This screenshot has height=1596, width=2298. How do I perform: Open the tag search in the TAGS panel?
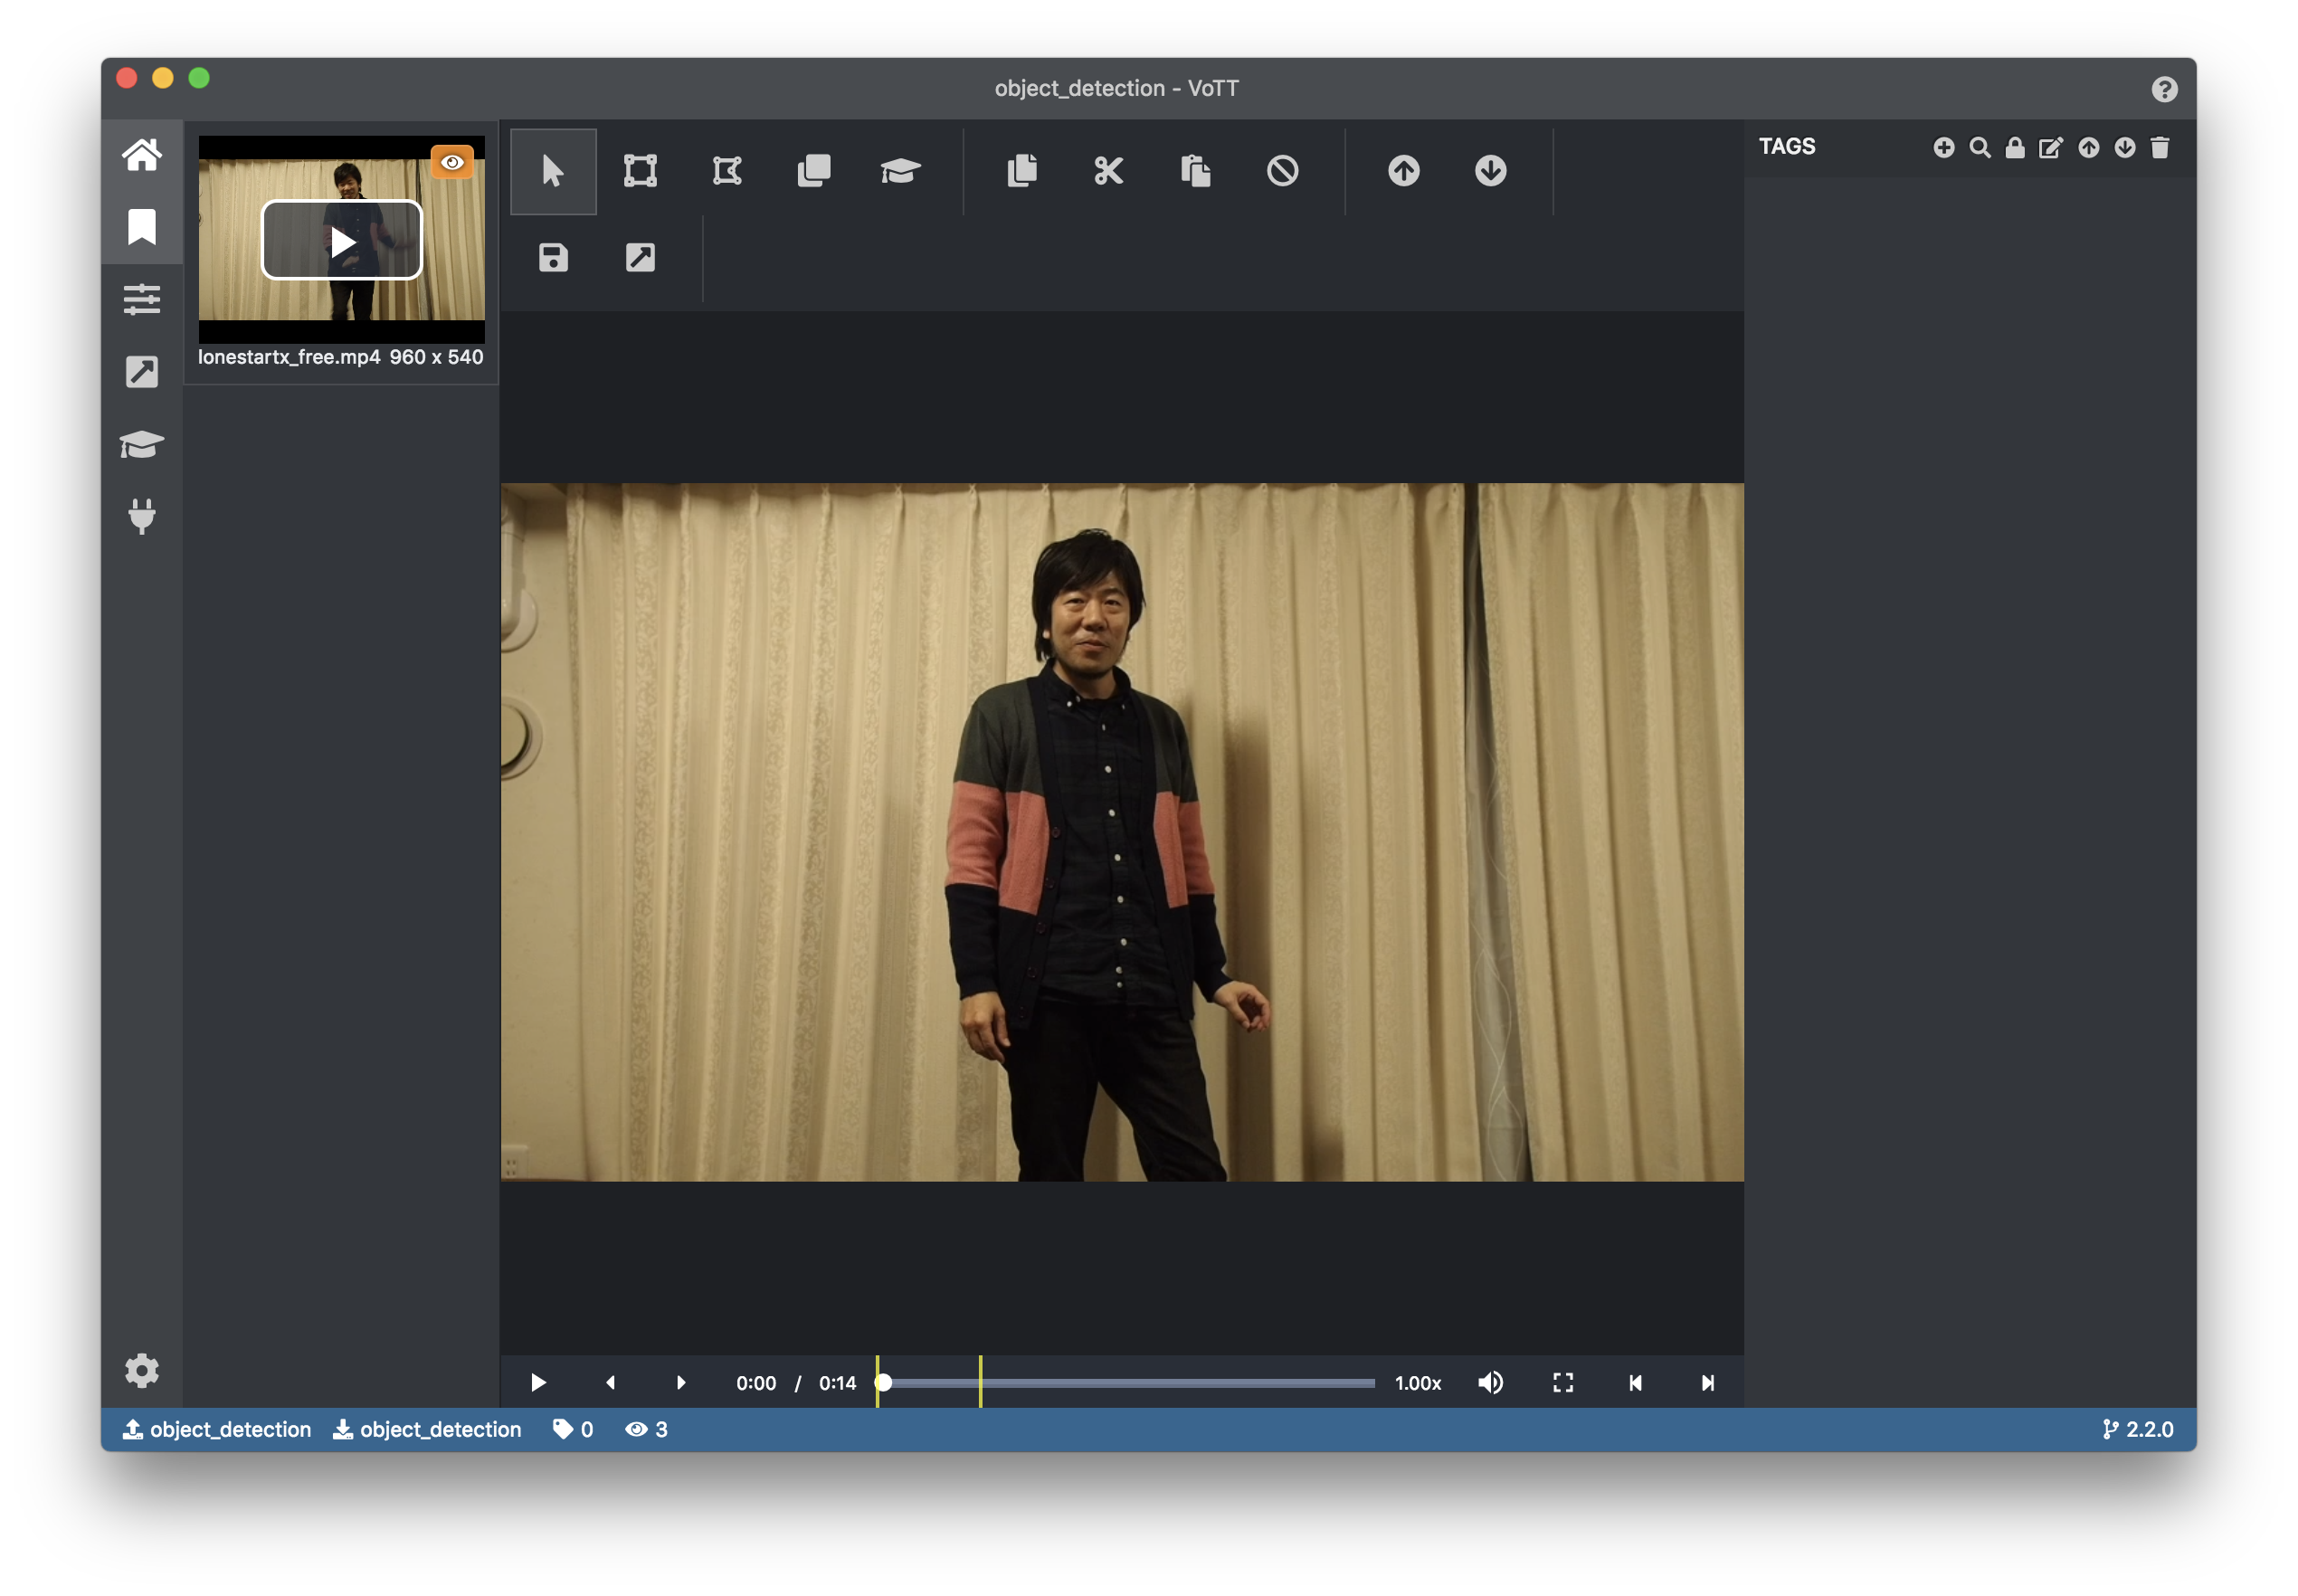pos(1980,147)
